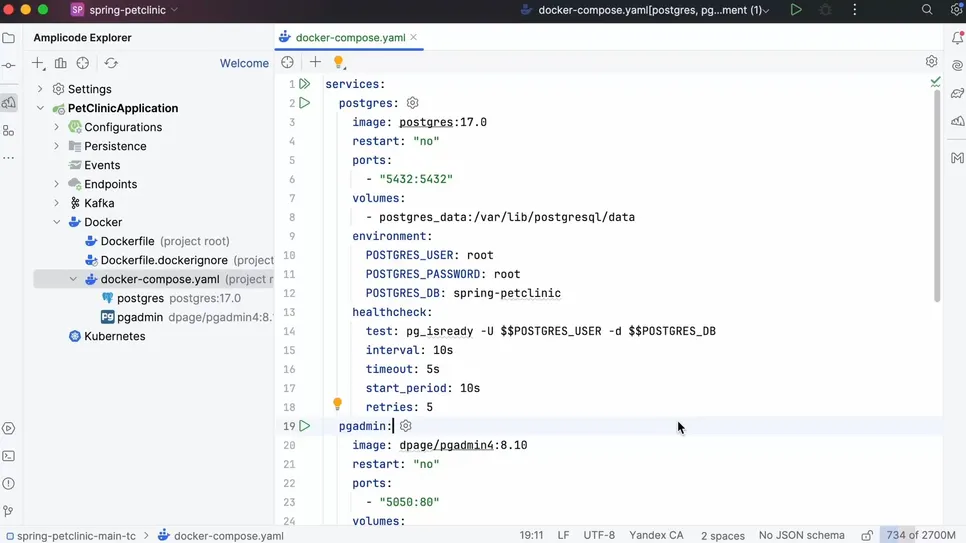
Task: Open the Terminal tool window
Action: coord(9,456)
